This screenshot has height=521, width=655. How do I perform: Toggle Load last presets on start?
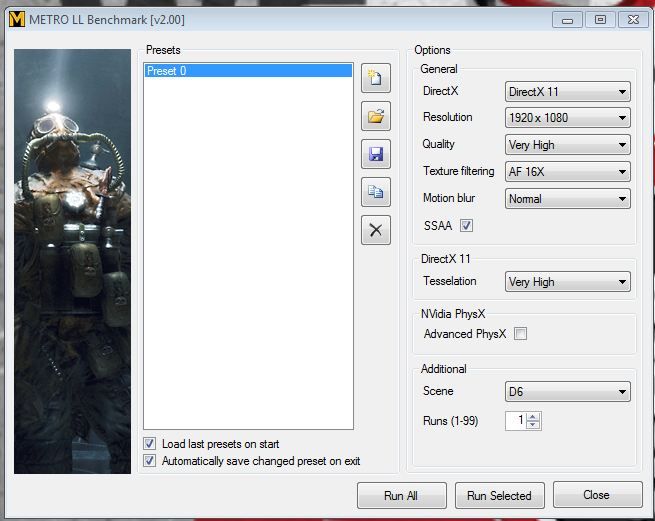(x=150, y=444)
